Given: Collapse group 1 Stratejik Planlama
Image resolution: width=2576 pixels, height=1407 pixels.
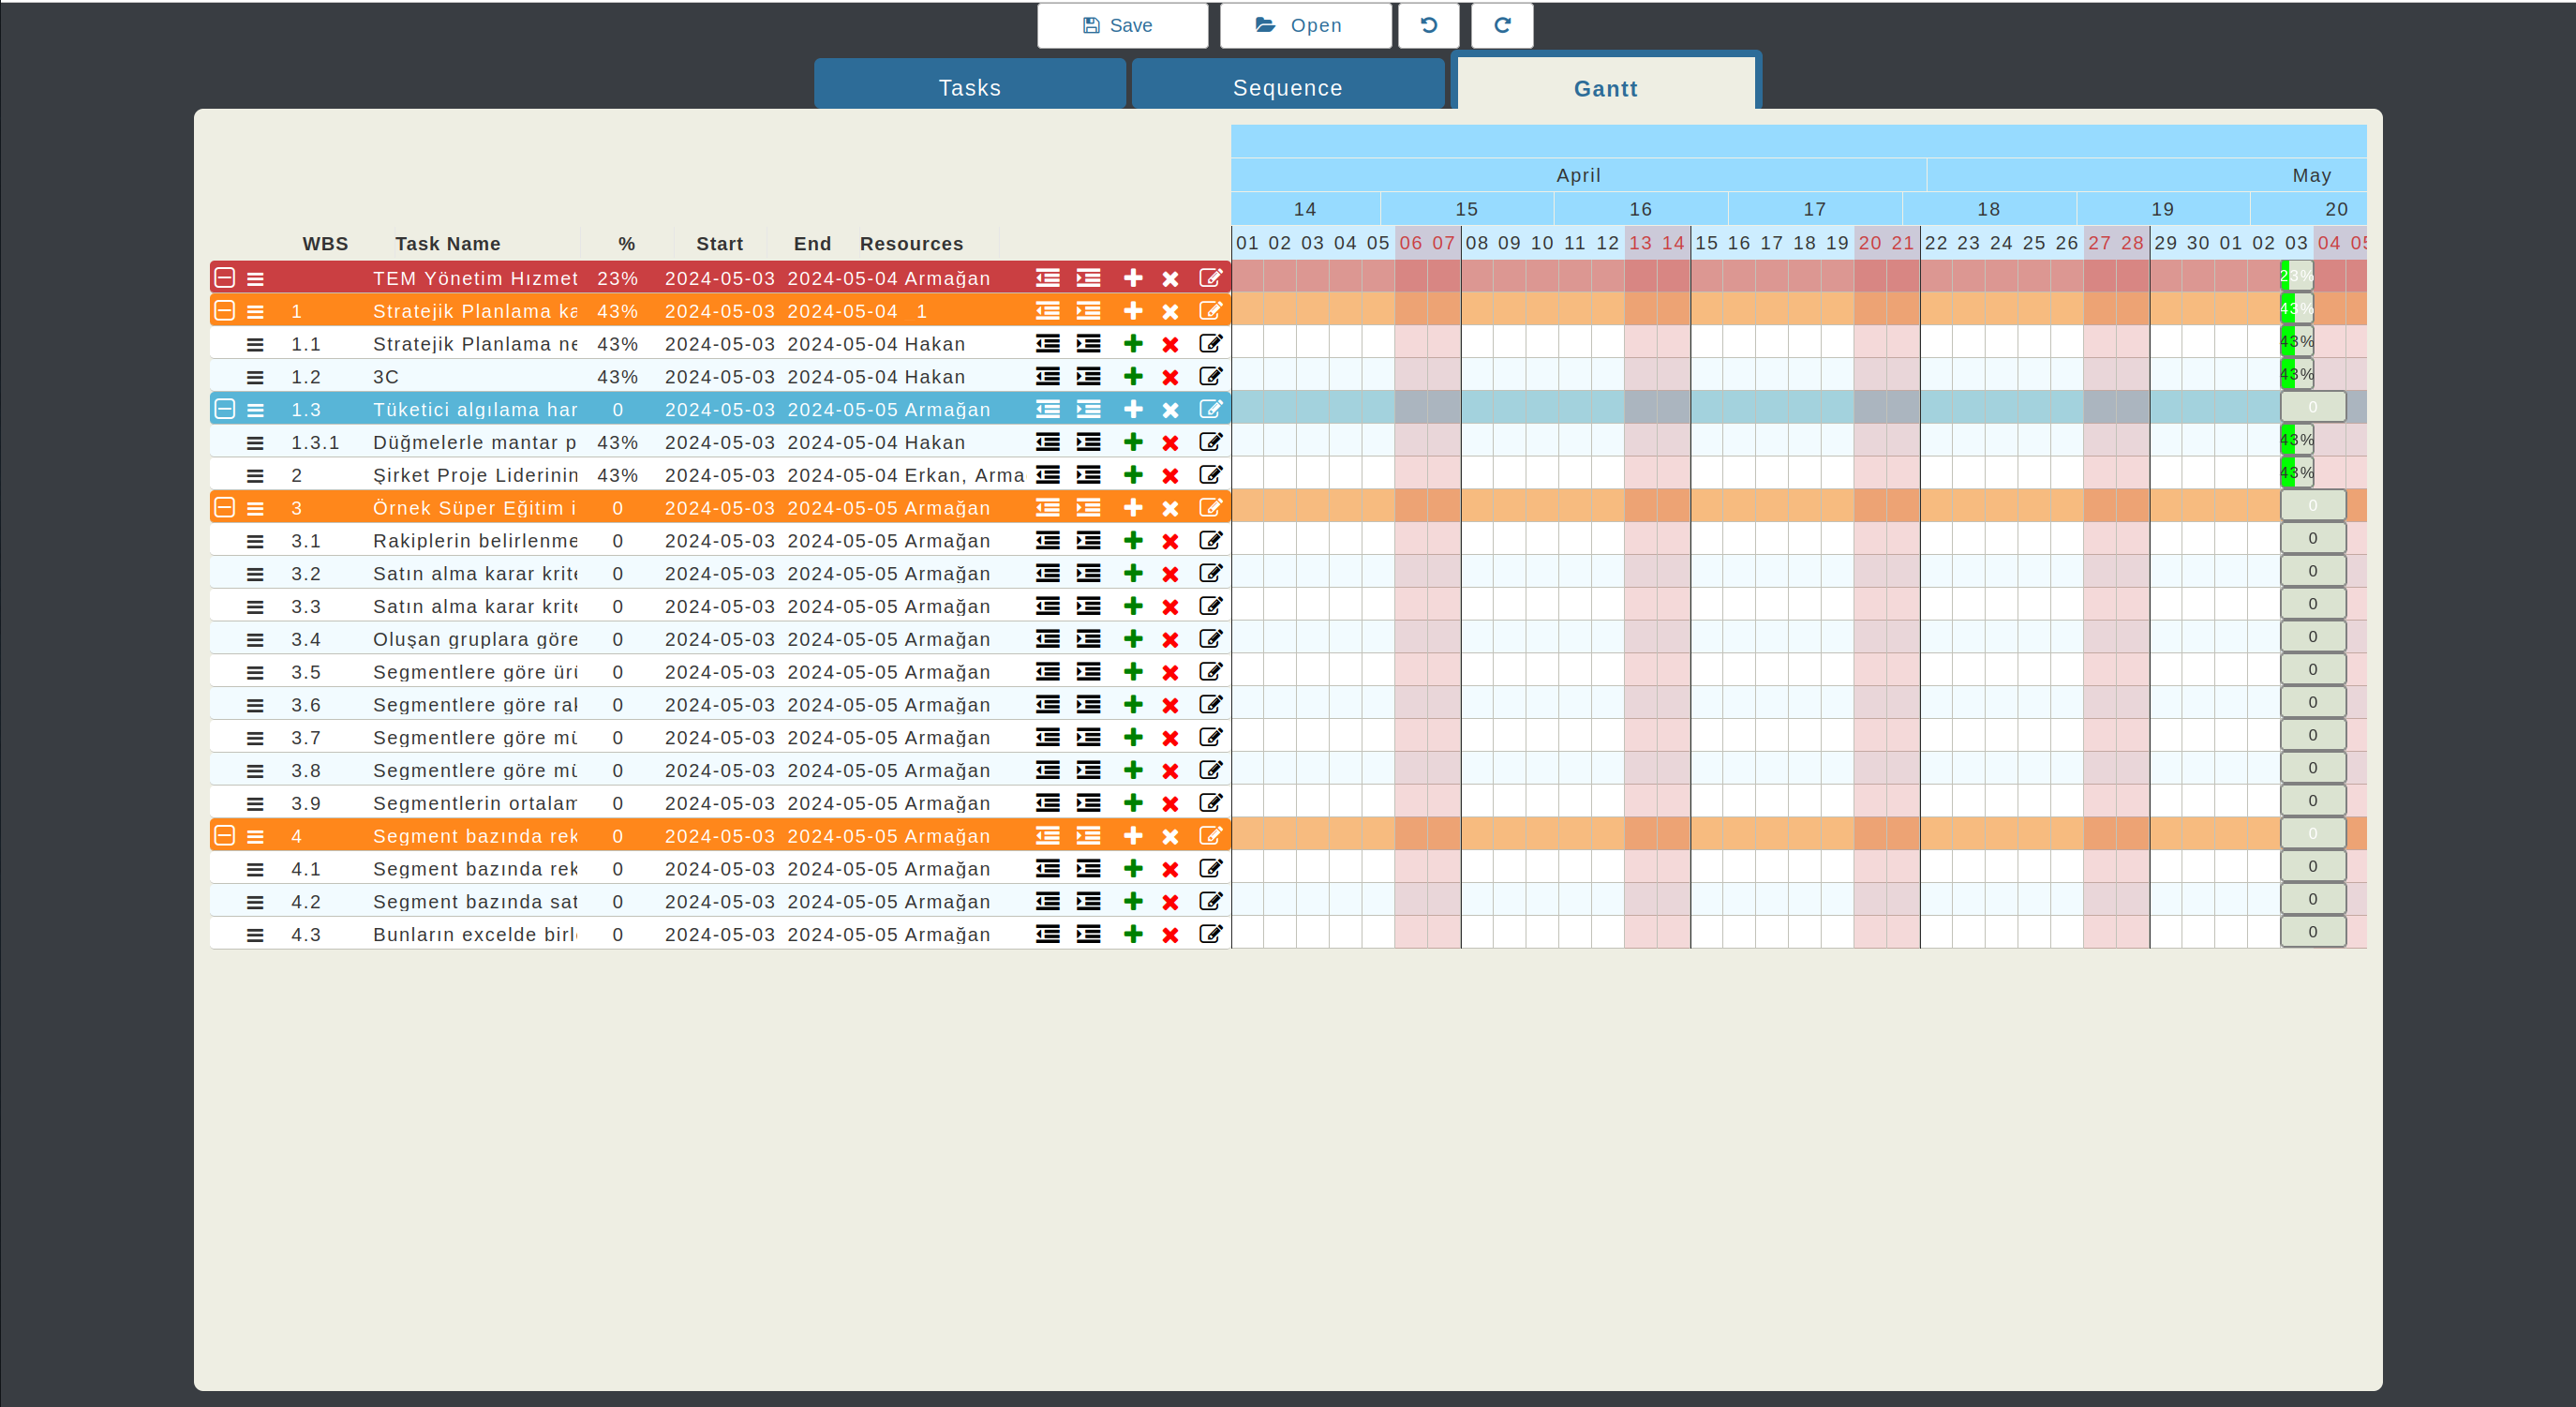Looking at the screenshot, I should click(x=225, y=311).
